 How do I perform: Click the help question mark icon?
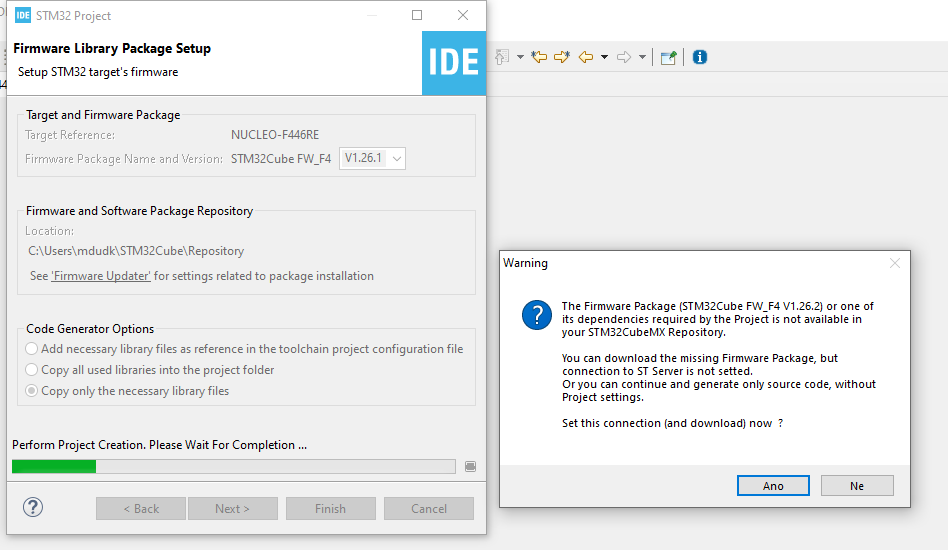[x=33, y=507]
